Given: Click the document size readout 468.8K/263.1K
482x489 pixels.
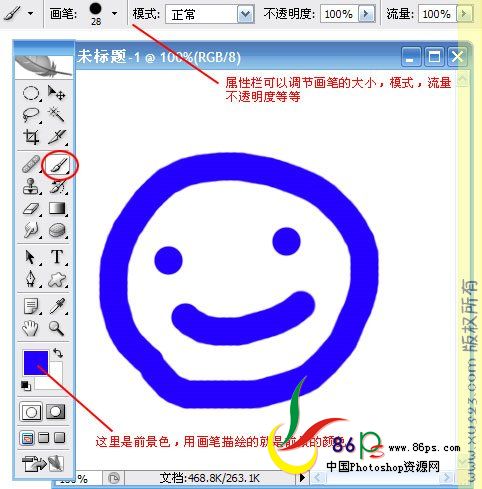Looking at the screenshot, I should (x=209, y=478).
